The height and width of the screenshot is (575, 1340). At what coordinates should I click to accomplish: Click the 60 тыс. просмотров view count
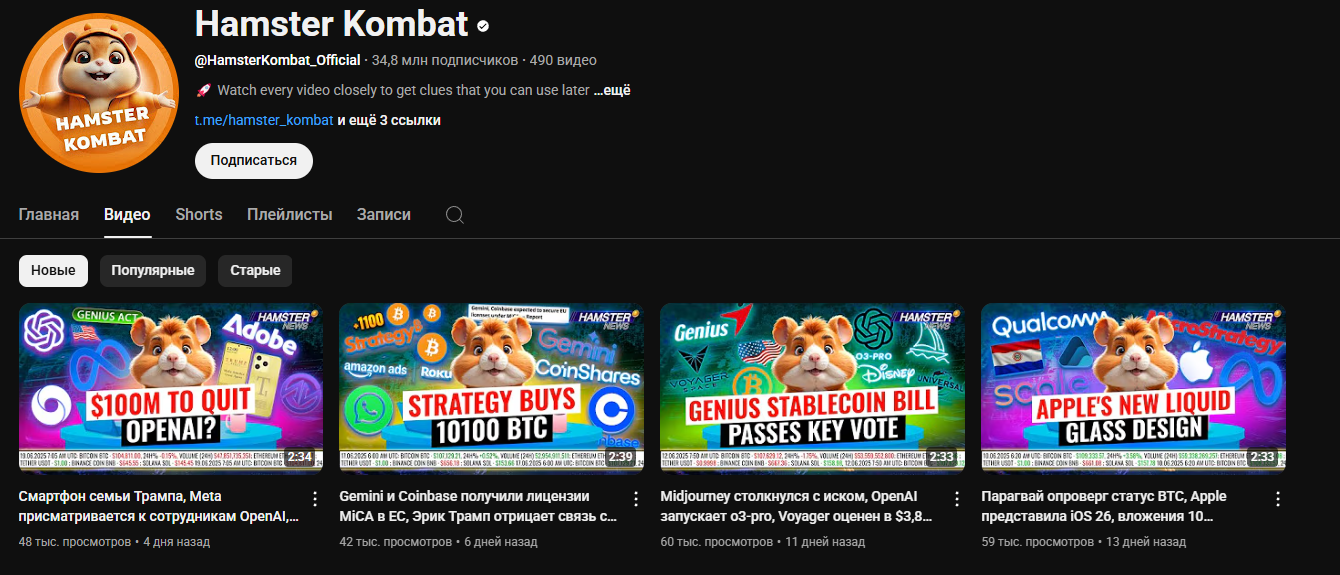coord(717,542)
